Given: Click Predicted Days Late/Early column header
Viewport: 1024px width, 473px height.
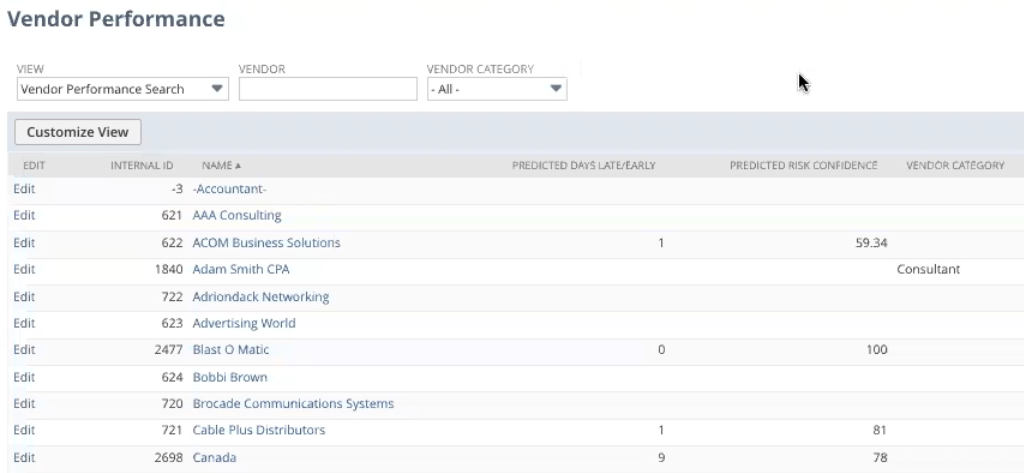Looking at the screenshot, I should 584,166.
